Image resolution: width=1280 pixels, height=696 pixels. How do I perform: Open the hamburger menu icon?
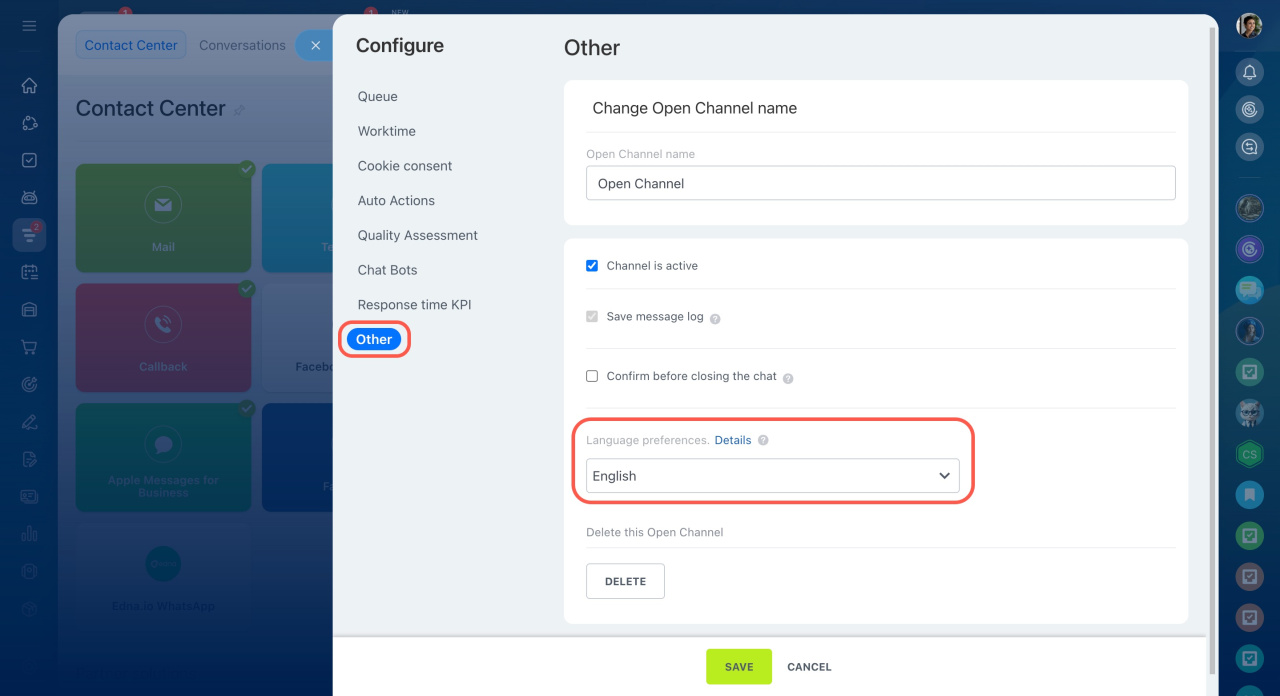(x=29, y=26)
